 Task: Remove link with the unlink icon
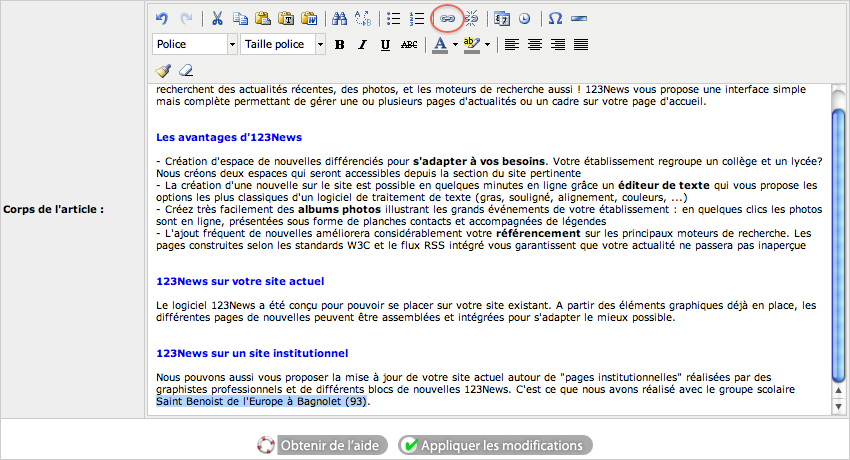coord(472,18)
